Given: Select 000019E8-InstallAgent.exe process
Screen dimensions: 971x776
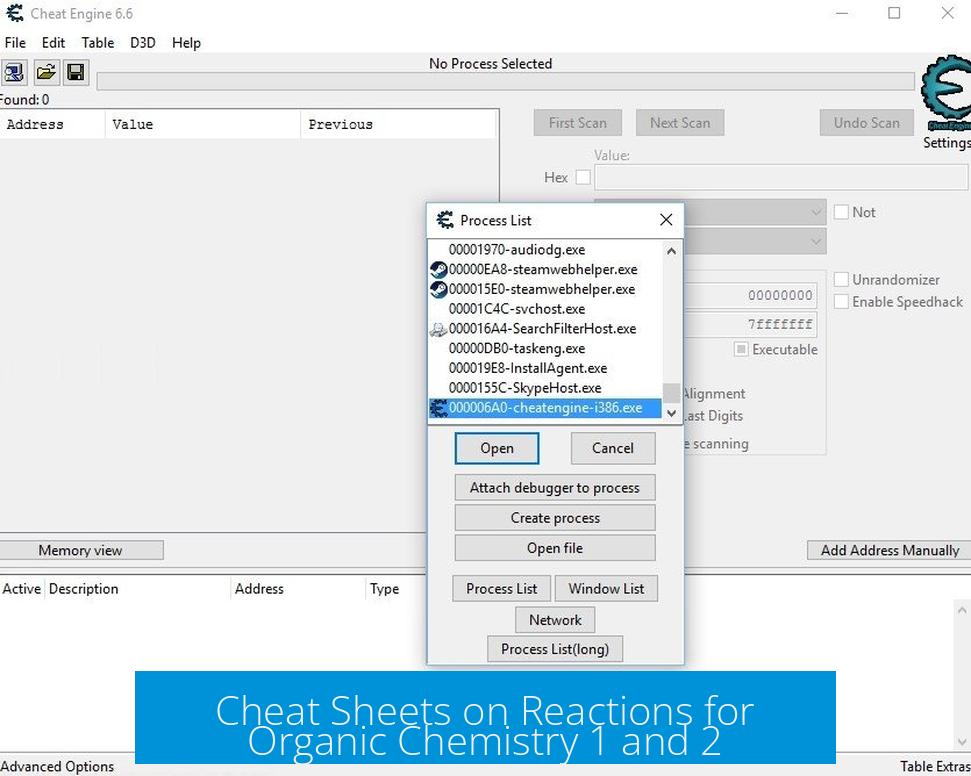Looking at the screenshot, I should (x=545, y=368).
